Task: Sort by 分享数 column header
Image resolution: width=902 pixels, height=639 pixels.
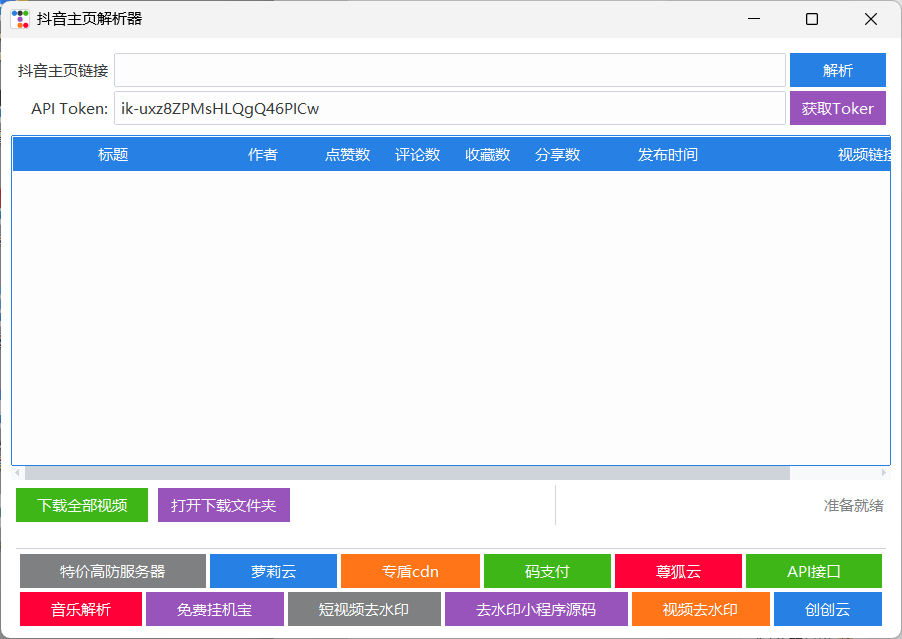Action: 557,154
